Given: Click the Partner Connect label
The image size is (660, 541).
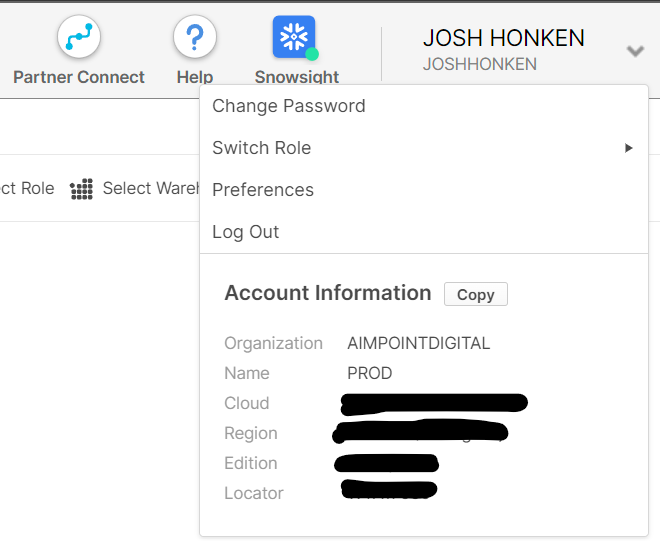Looking at the screenshot, I should pyautogui.click(x=79, y=77).
